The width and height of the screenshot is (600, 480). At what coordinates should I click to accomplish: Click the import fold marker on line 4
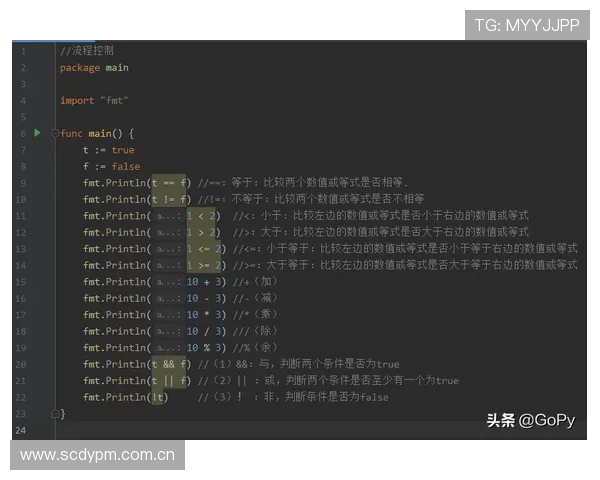tap(56, 100)
